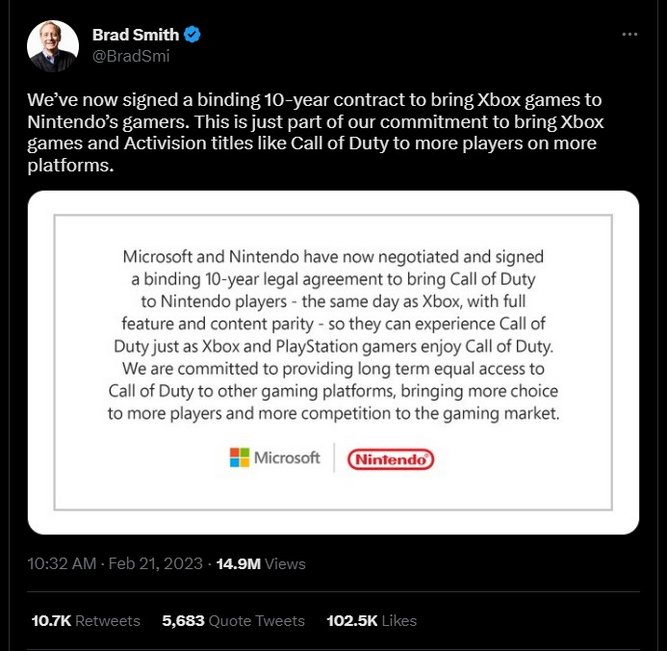The width and height of the screenshot is (667, 651).
Task: Click the red Nintendo logo
Action: (390, 459)
